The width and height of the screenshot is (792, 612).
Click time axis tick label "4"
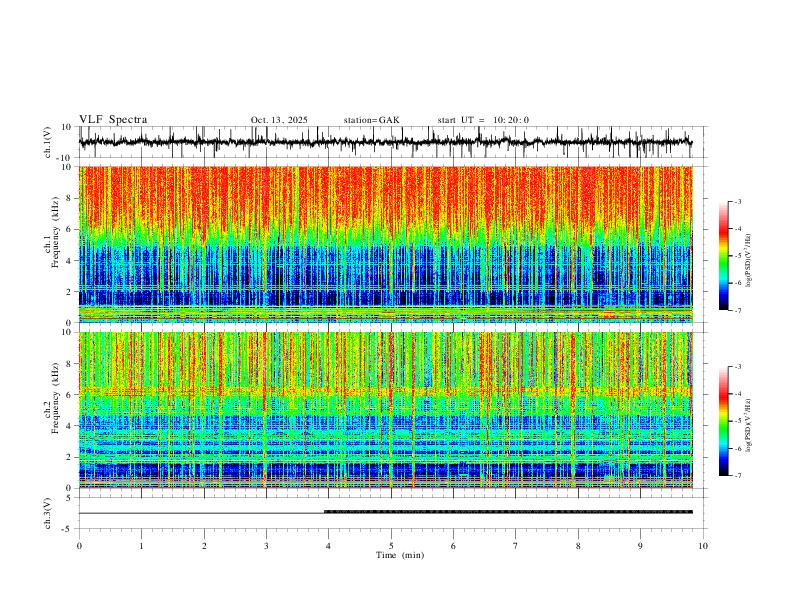pos(329,546)
